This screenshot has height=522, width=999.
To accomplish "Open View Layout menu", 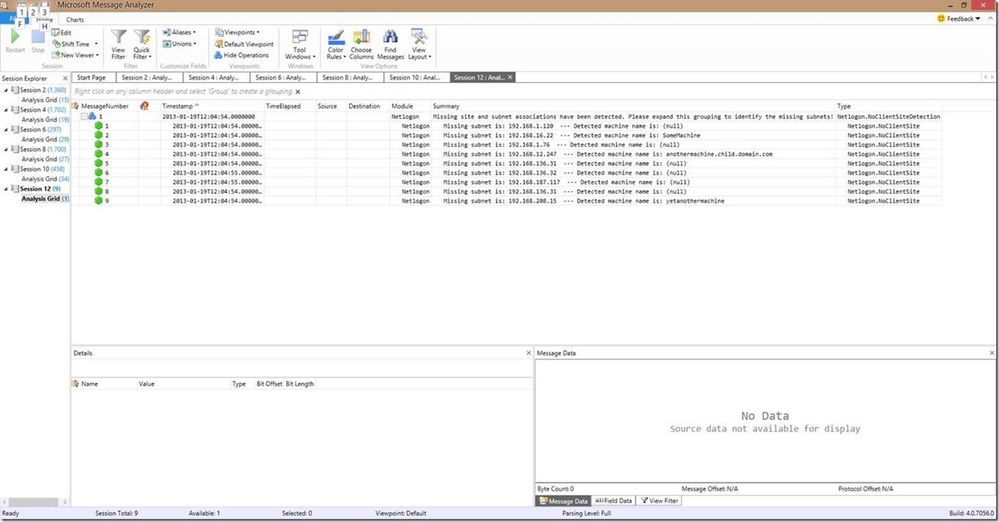I will point(419,44).
